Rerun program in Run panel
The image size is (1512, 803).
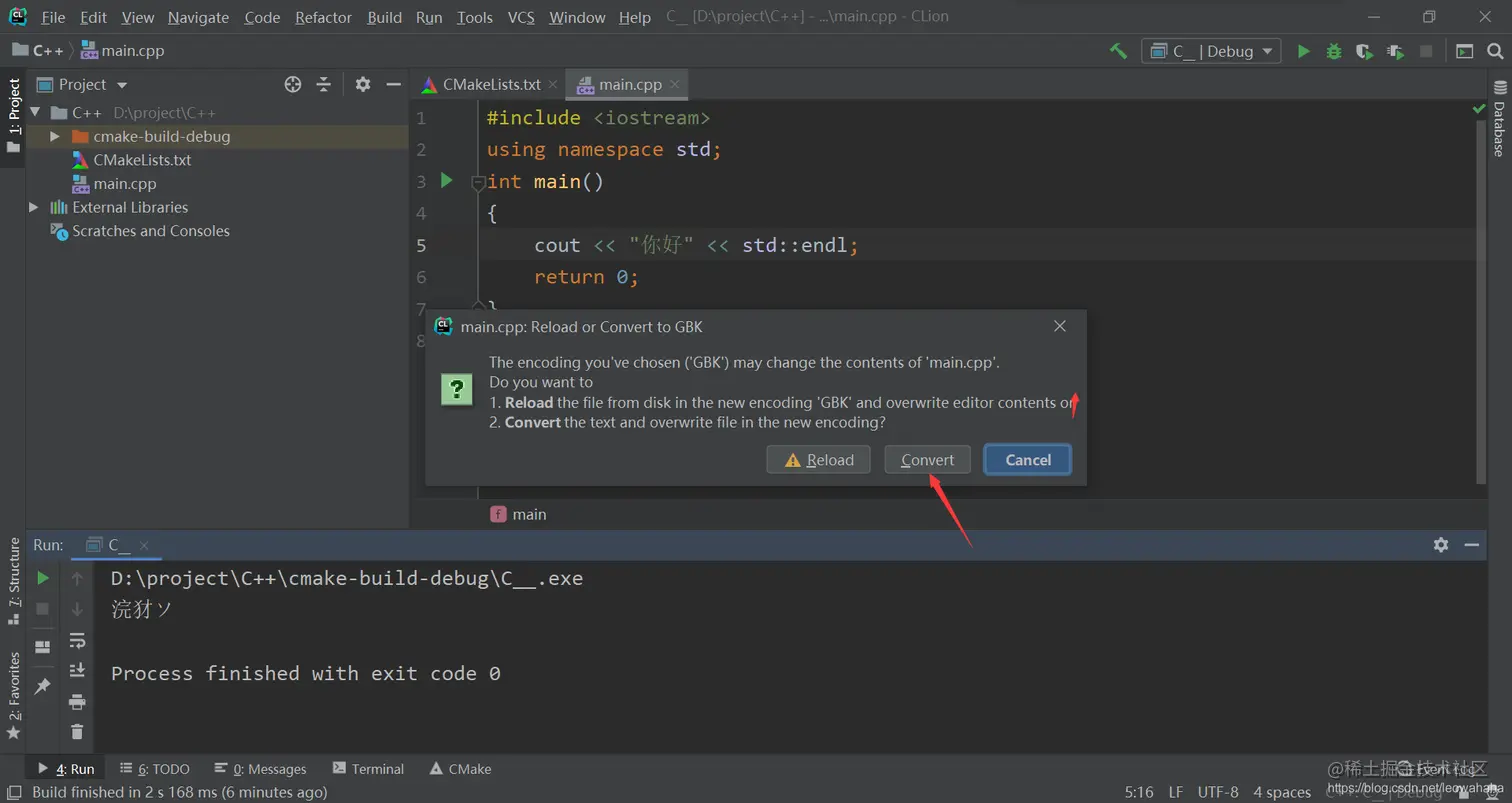42,578
